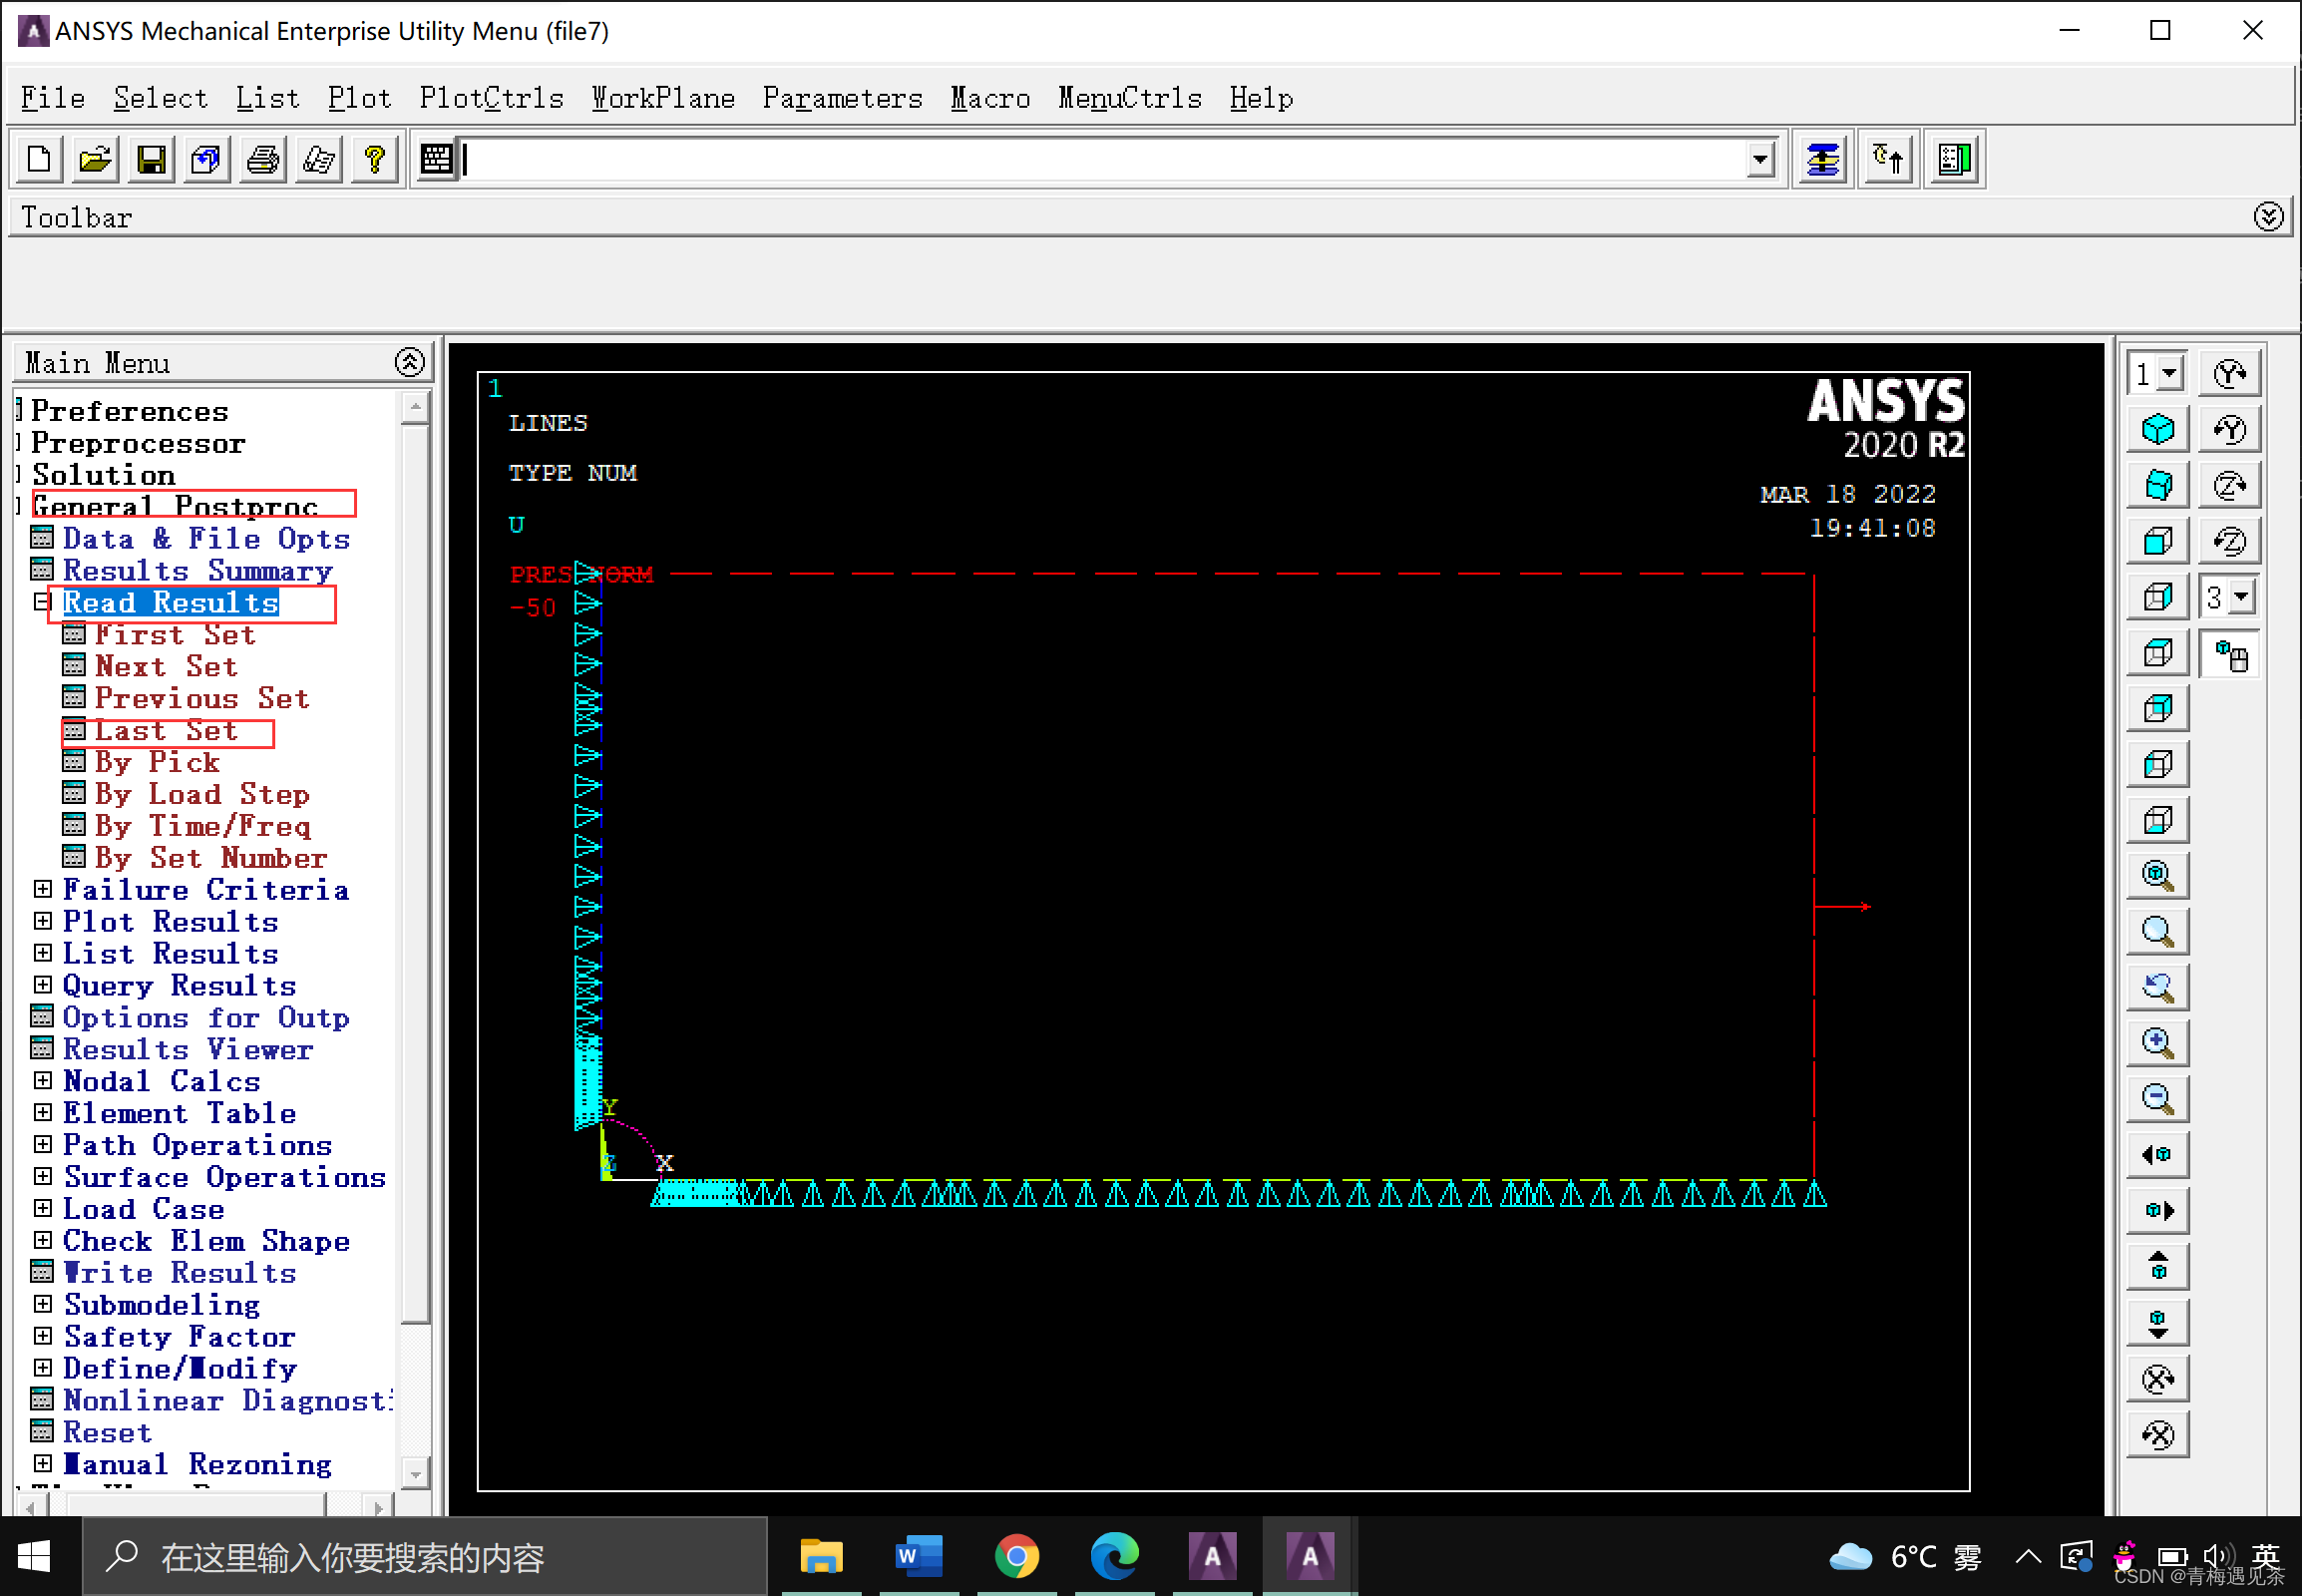The image size is (2302, 1596).
Task: Click the Help question mark icon
Action: coord(375,160)
